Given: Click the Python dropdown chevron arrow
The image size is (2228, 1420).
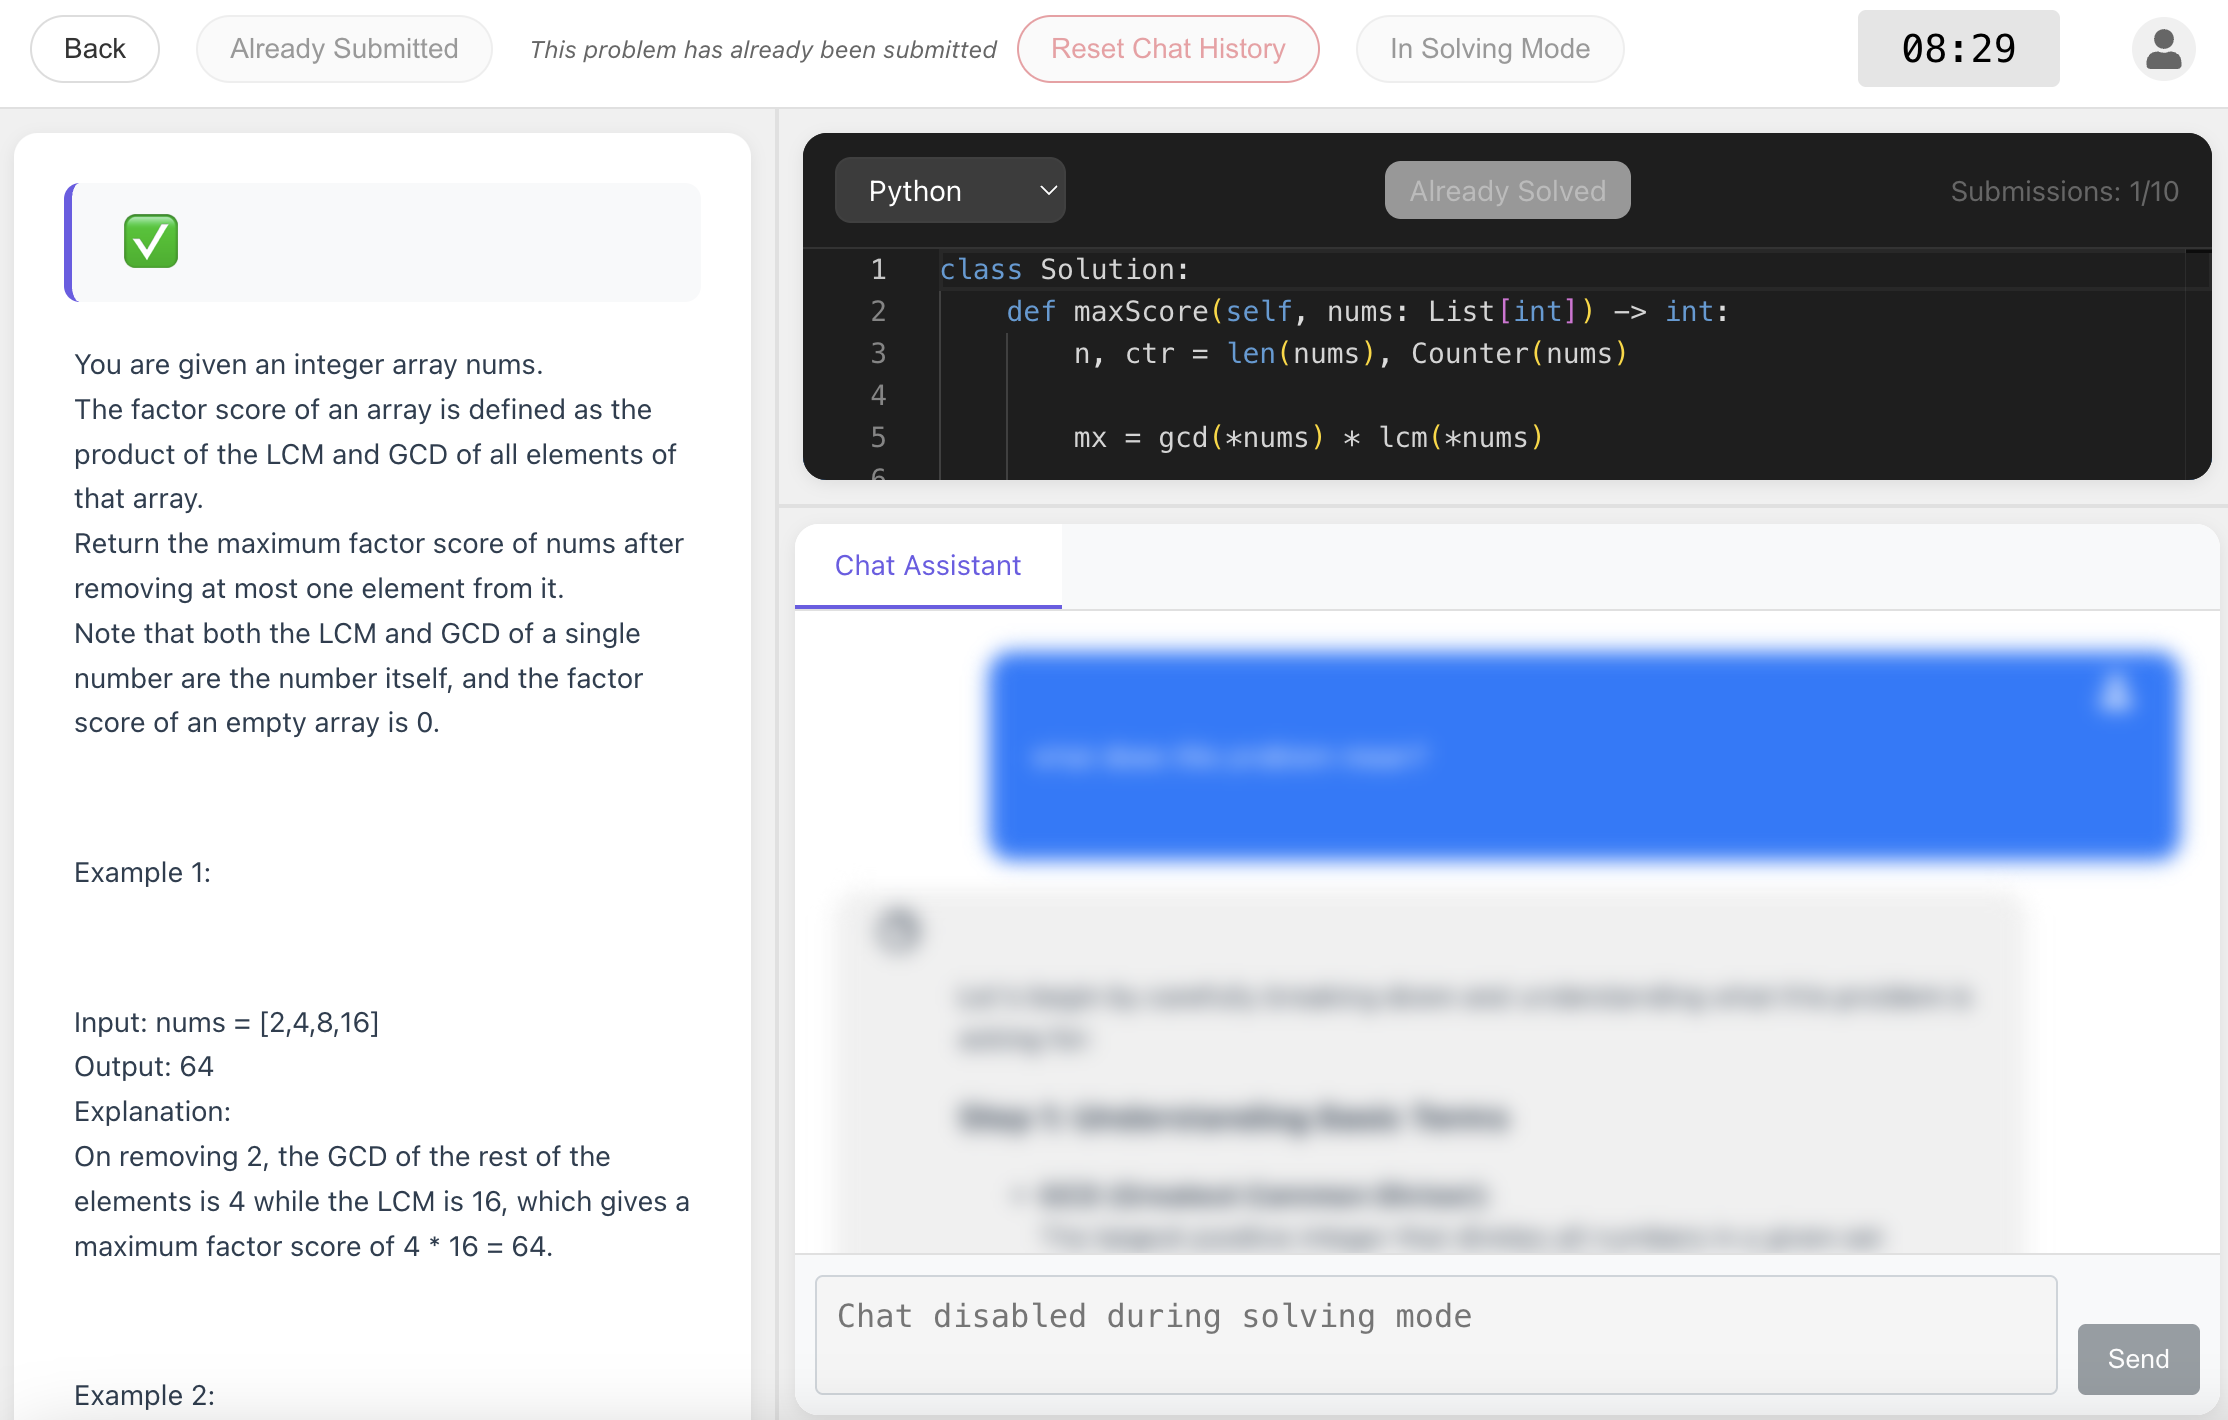Looking at the screenshot, I should (1048, 190).
